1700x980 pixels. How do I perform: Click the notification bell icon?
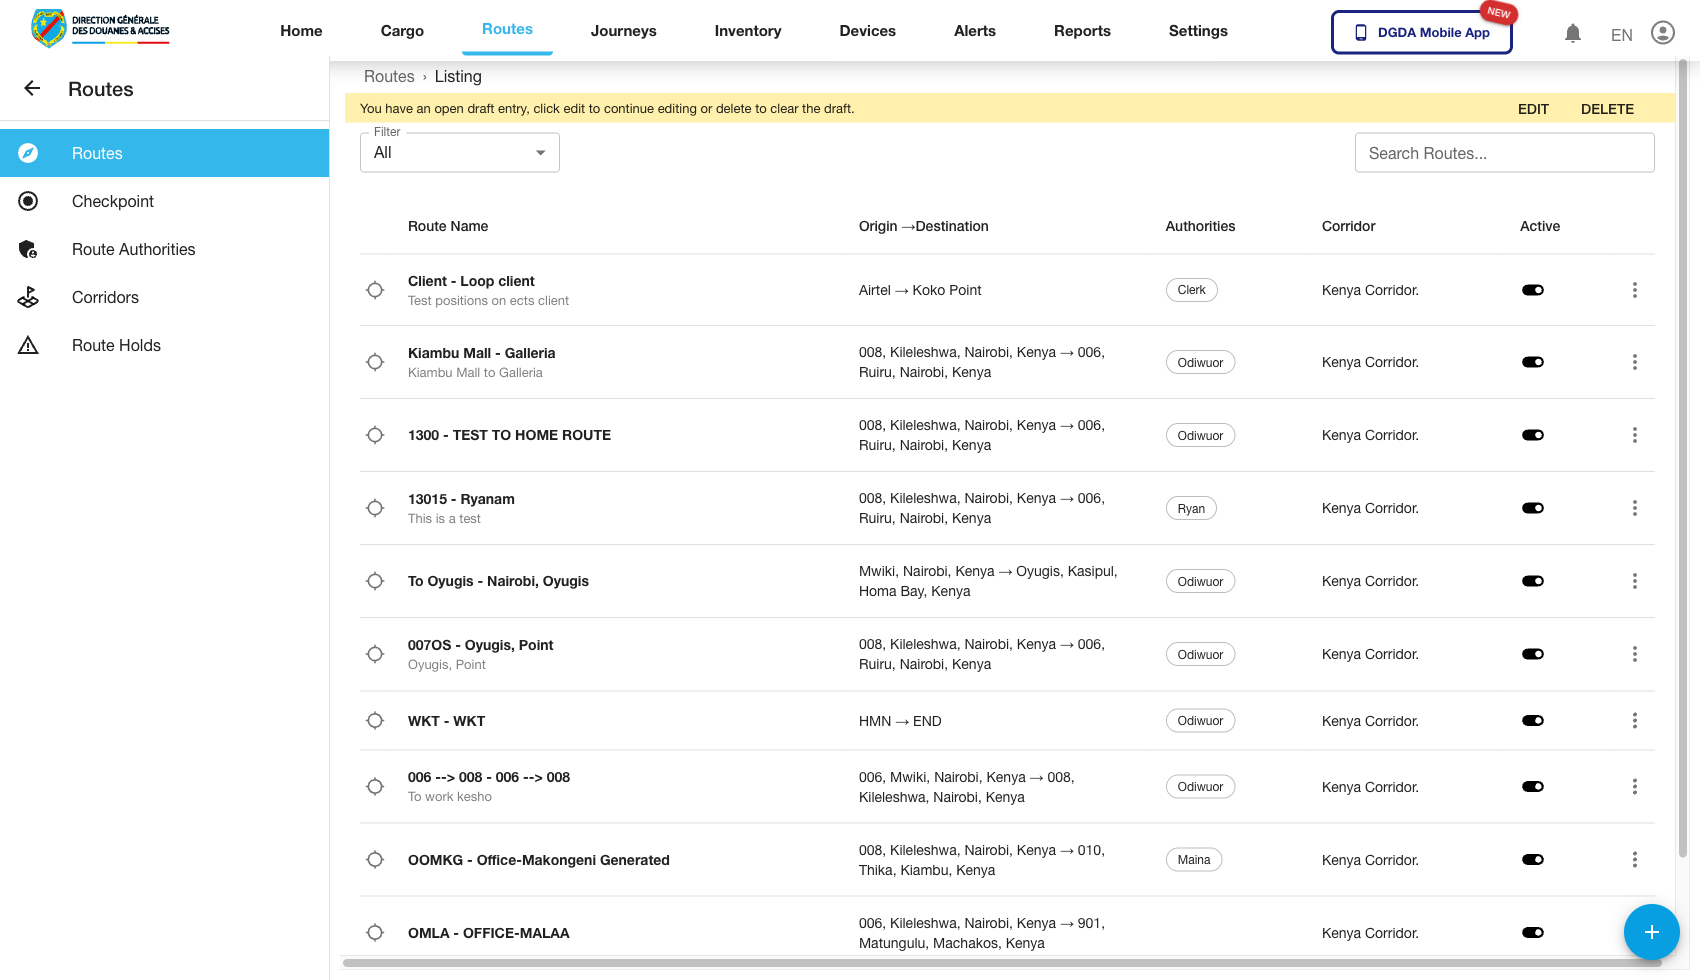click(x=1573, y=32)
